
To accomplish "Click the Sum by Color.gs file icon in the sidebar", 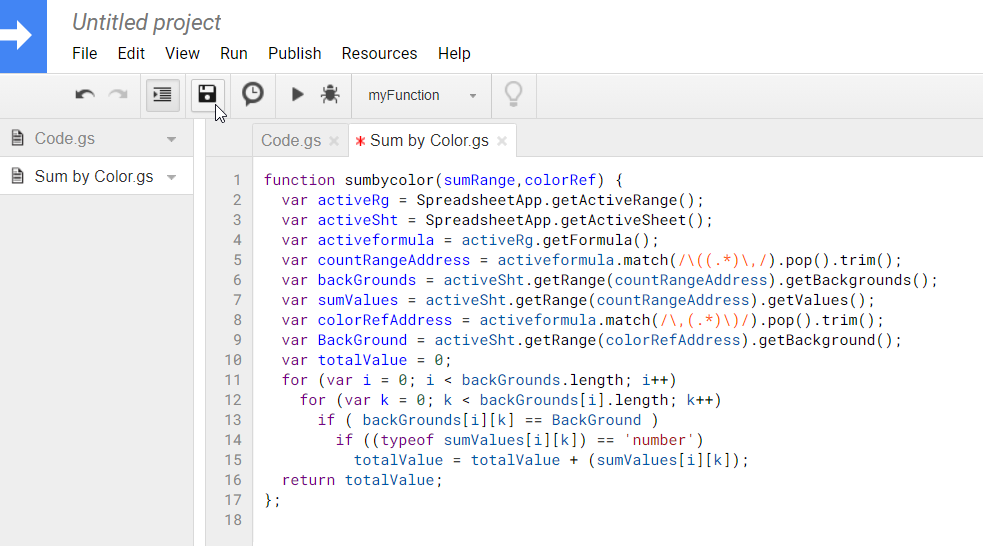I will [x=18, y=176].
